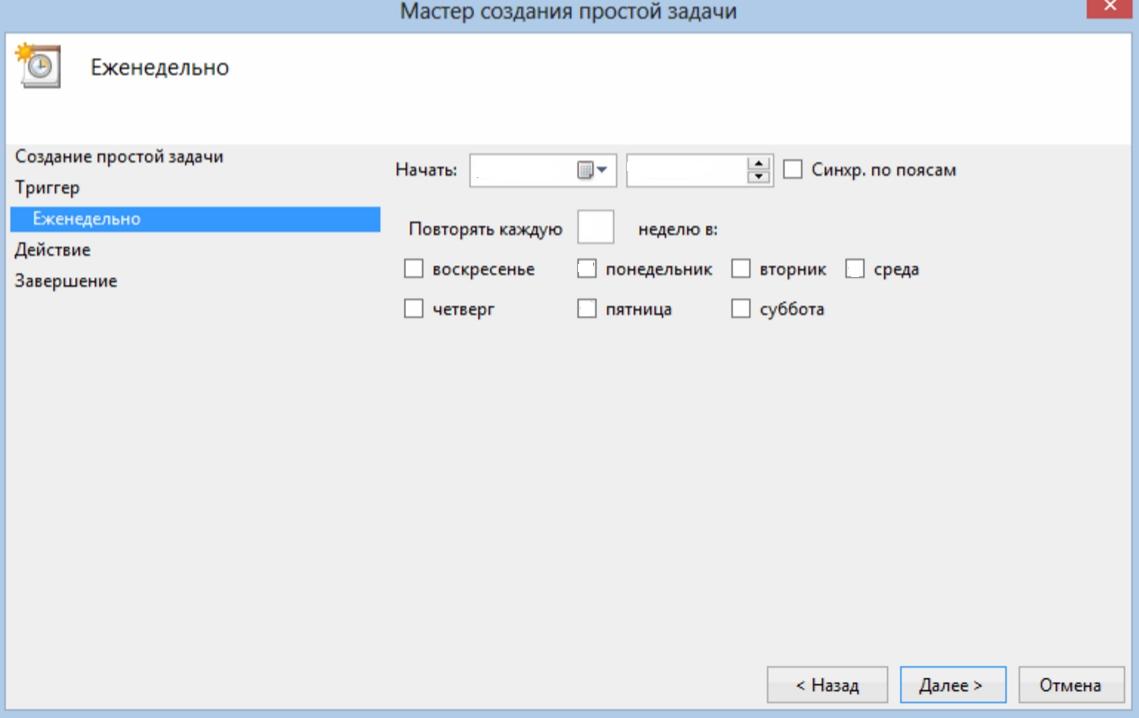
Task: Open the Действие step in sidebar
Action: click(52, 249)
